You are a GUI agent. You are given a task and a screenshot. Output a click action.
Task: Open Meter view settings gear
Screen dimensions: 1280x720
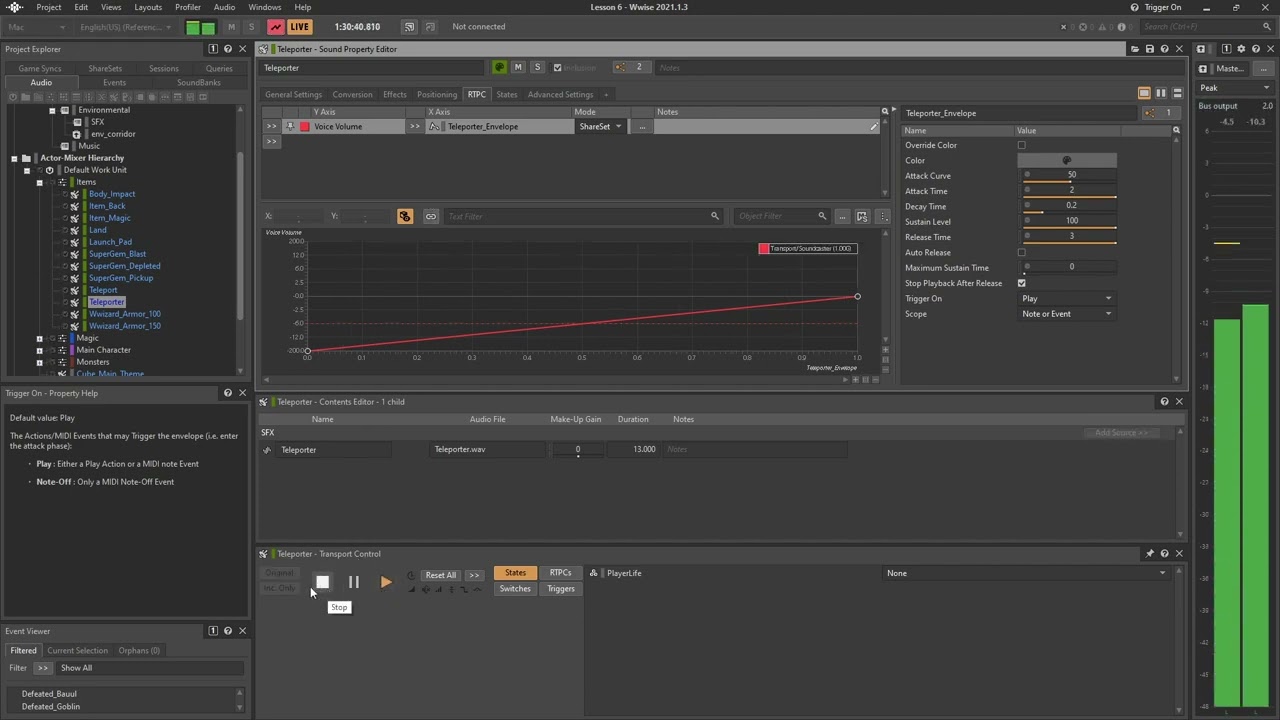point(1241,49)
